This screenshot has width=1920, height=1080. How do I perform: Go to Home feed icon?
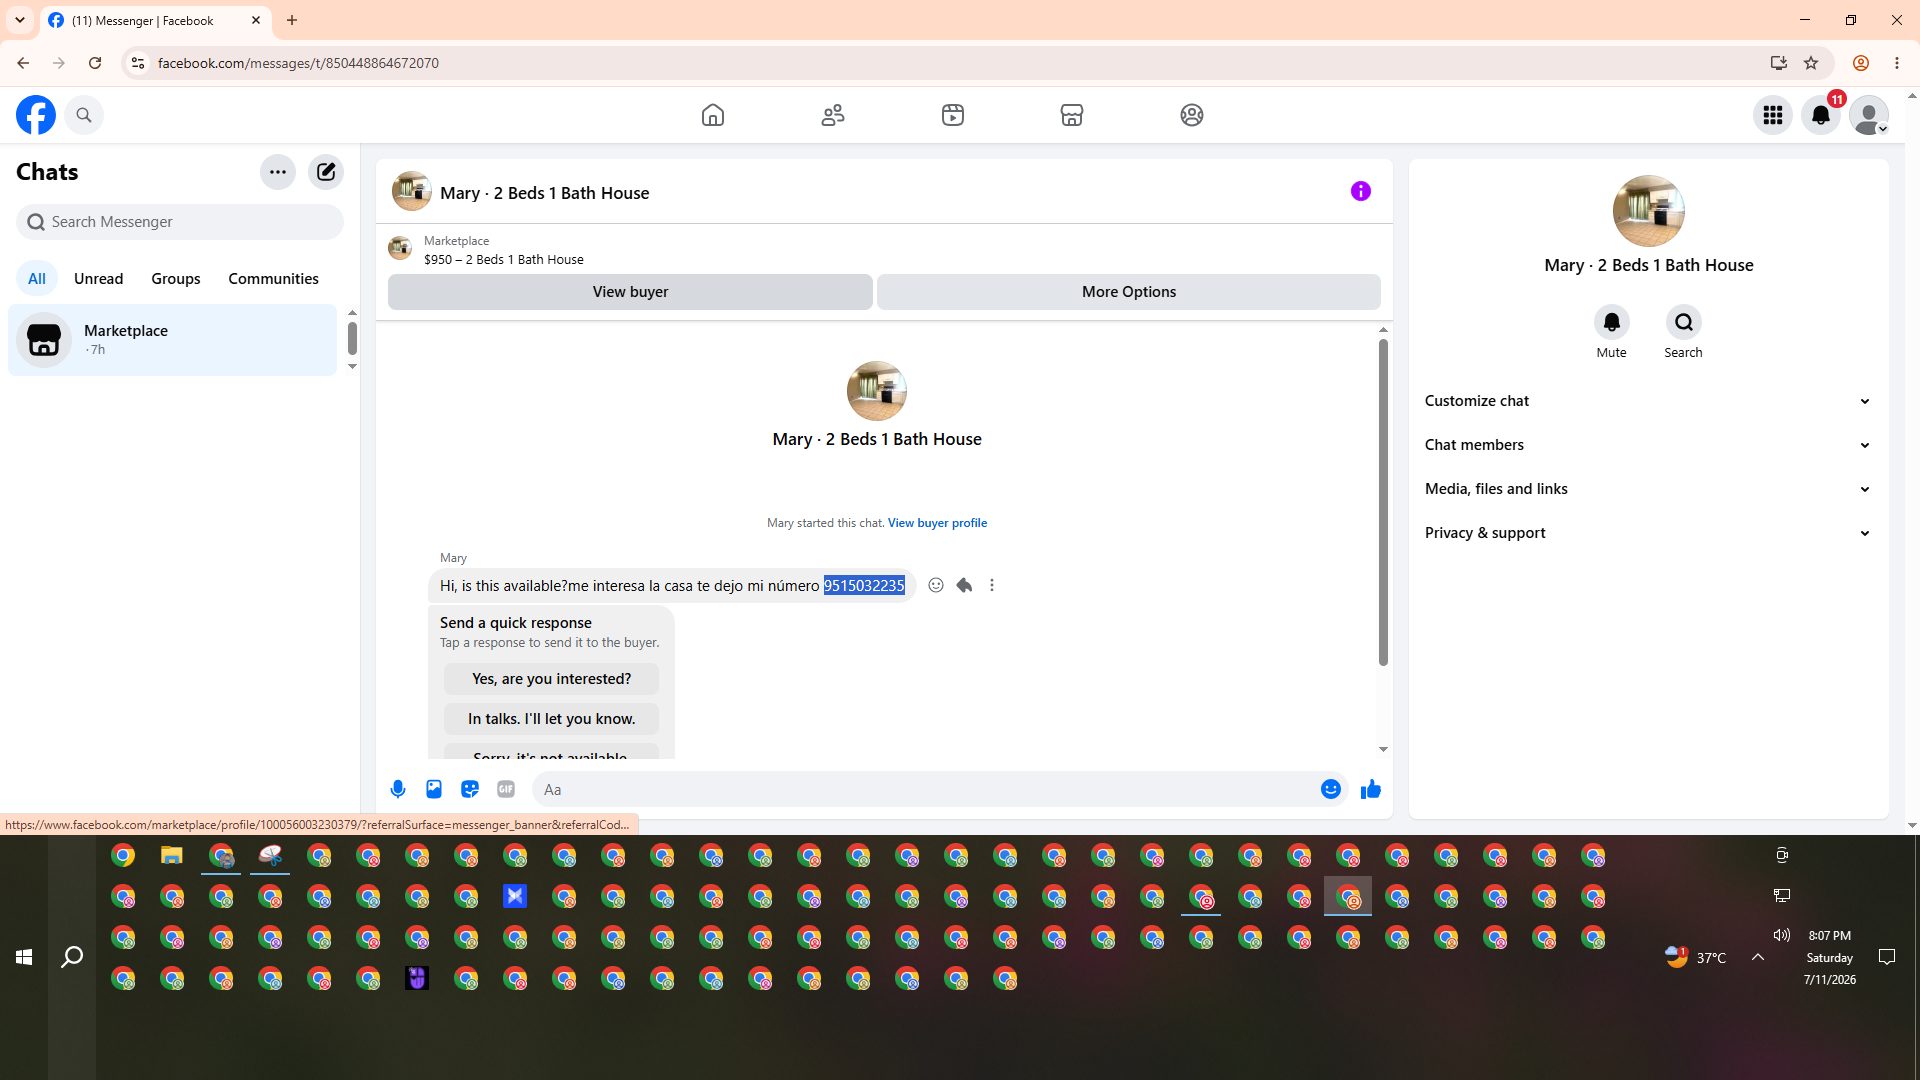tap(713, 115)
